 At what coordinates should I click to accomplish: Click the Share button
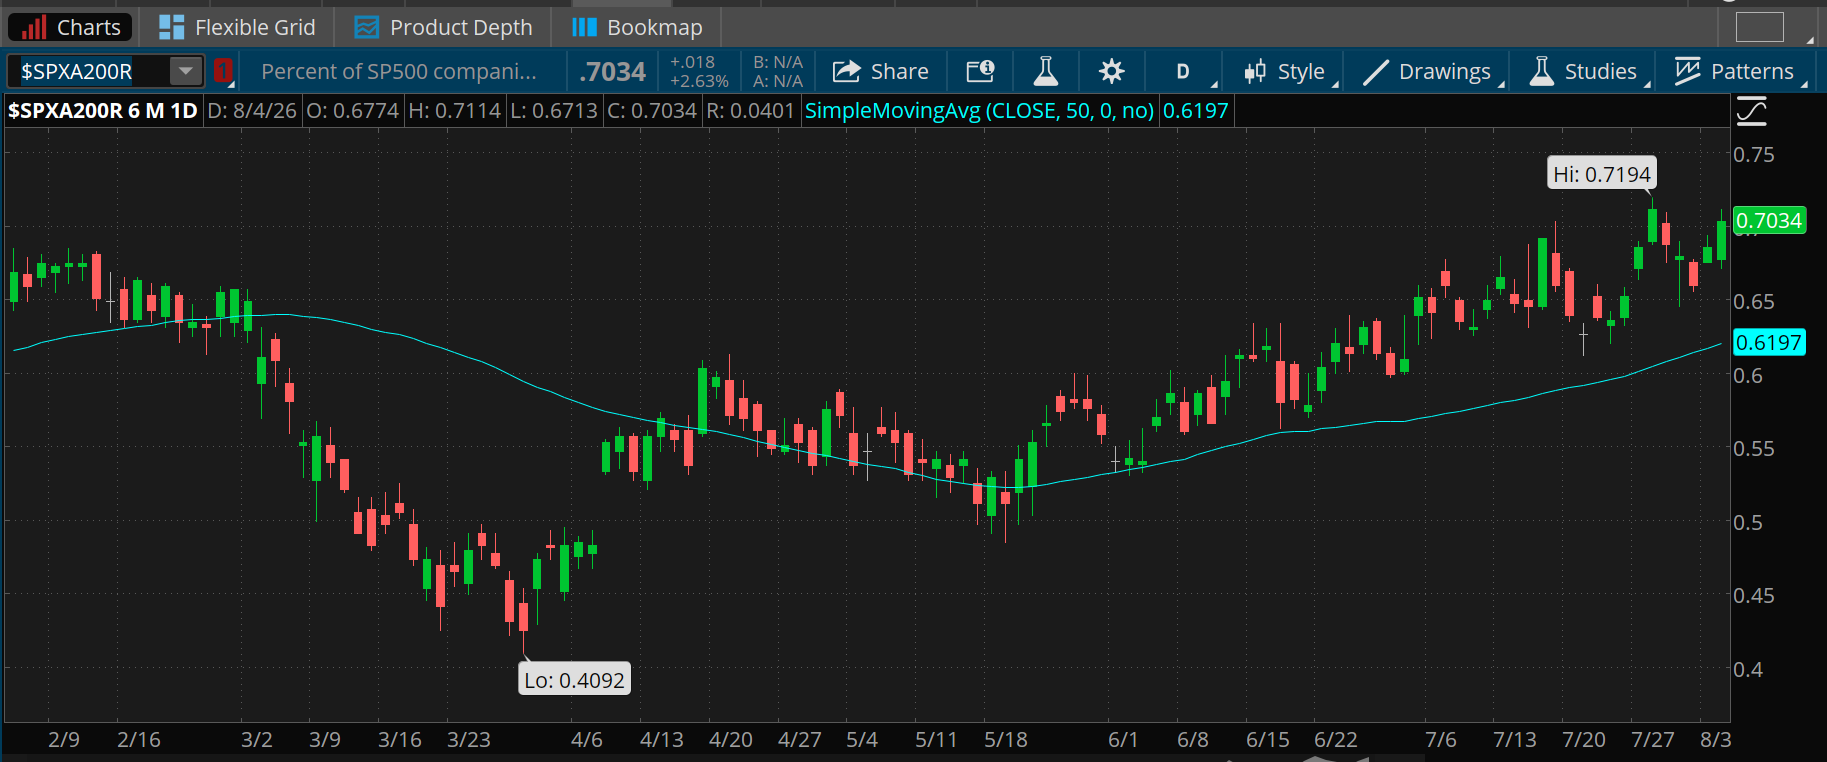click(x=880, y=71)
